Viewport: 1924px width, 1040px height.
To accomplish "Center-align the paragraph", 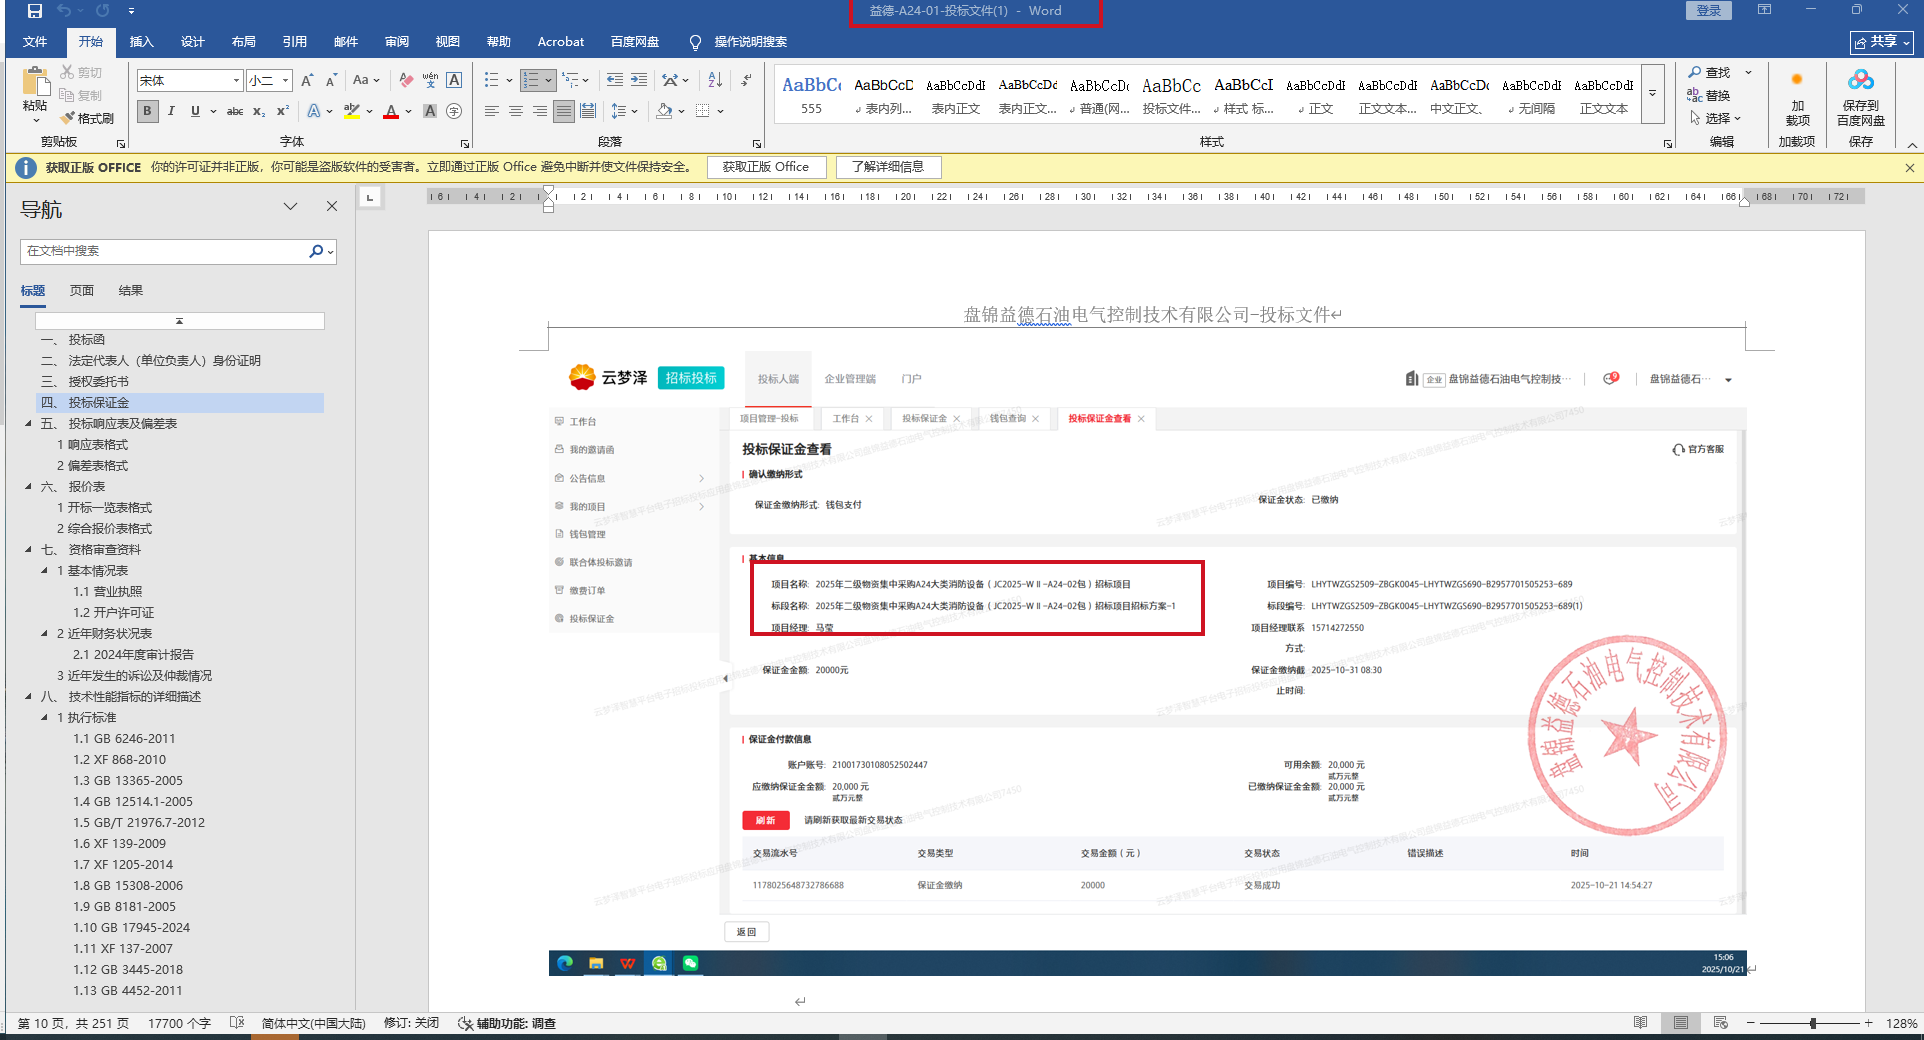I will click(516, 111).
